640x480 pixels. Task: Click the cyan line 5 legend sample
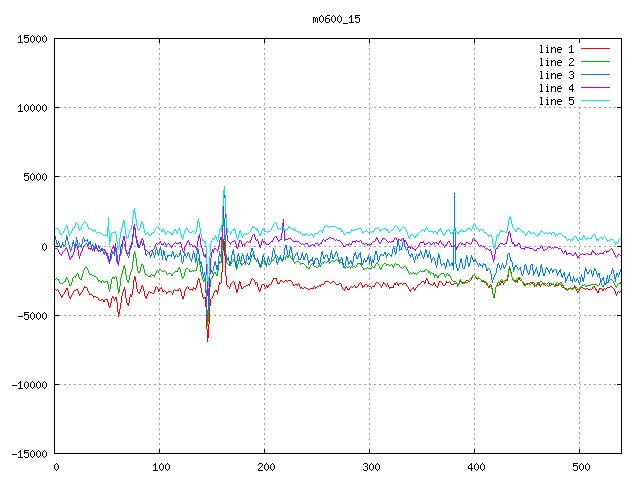coord(595,101)
